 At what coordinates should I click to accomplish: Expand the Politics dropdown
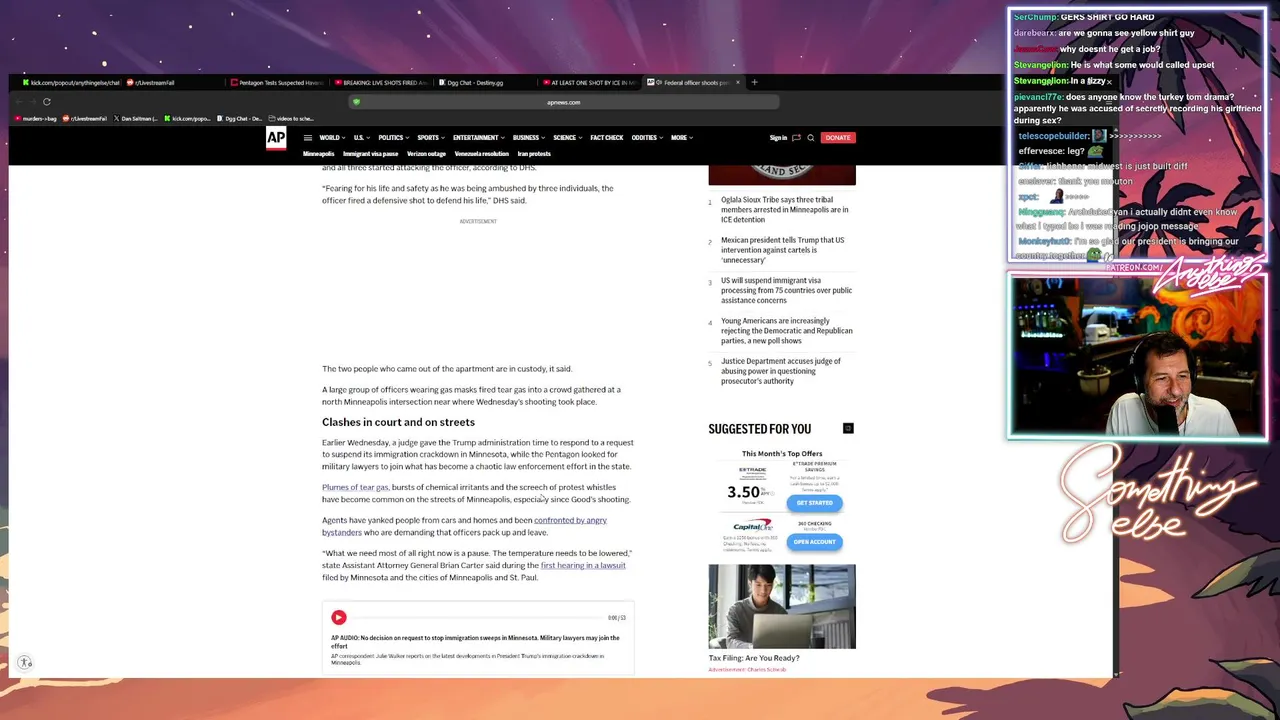pyautogui.click(x=393, y=138)
